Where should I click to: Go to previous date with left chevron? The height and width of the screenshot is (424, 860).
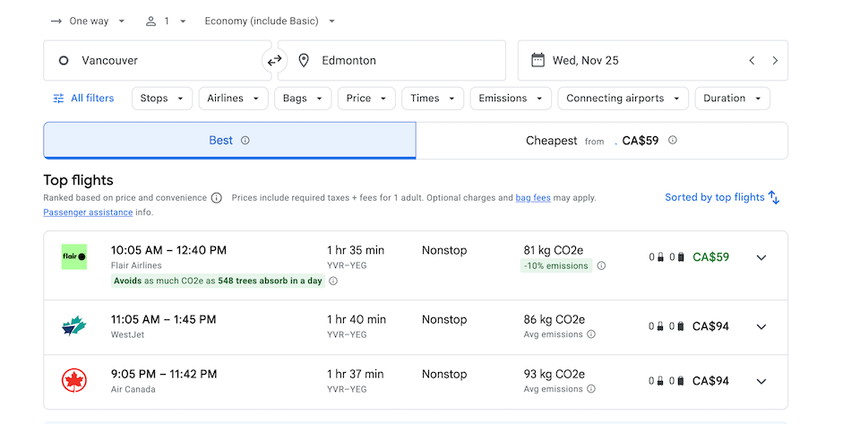(752, 60)
